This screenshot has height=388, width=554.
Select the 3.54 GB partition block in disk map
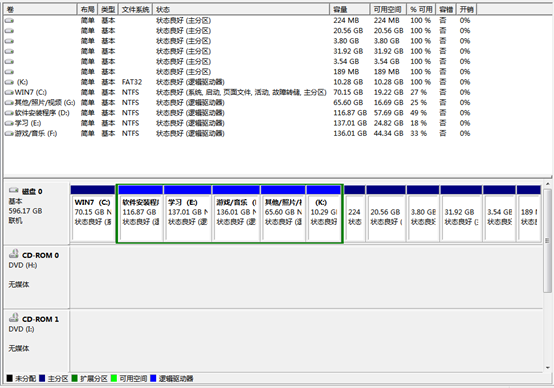pyautogui.click(x=499, y=214)
